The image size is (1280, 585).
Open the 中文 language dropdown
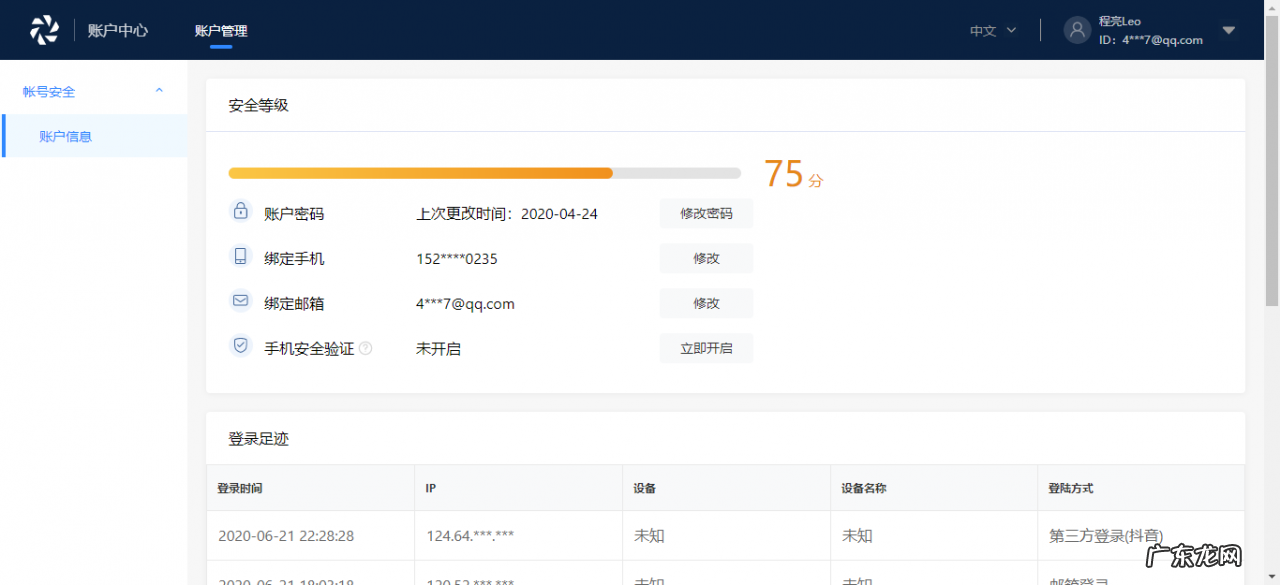pyautogui.click(x=992, y=30)
